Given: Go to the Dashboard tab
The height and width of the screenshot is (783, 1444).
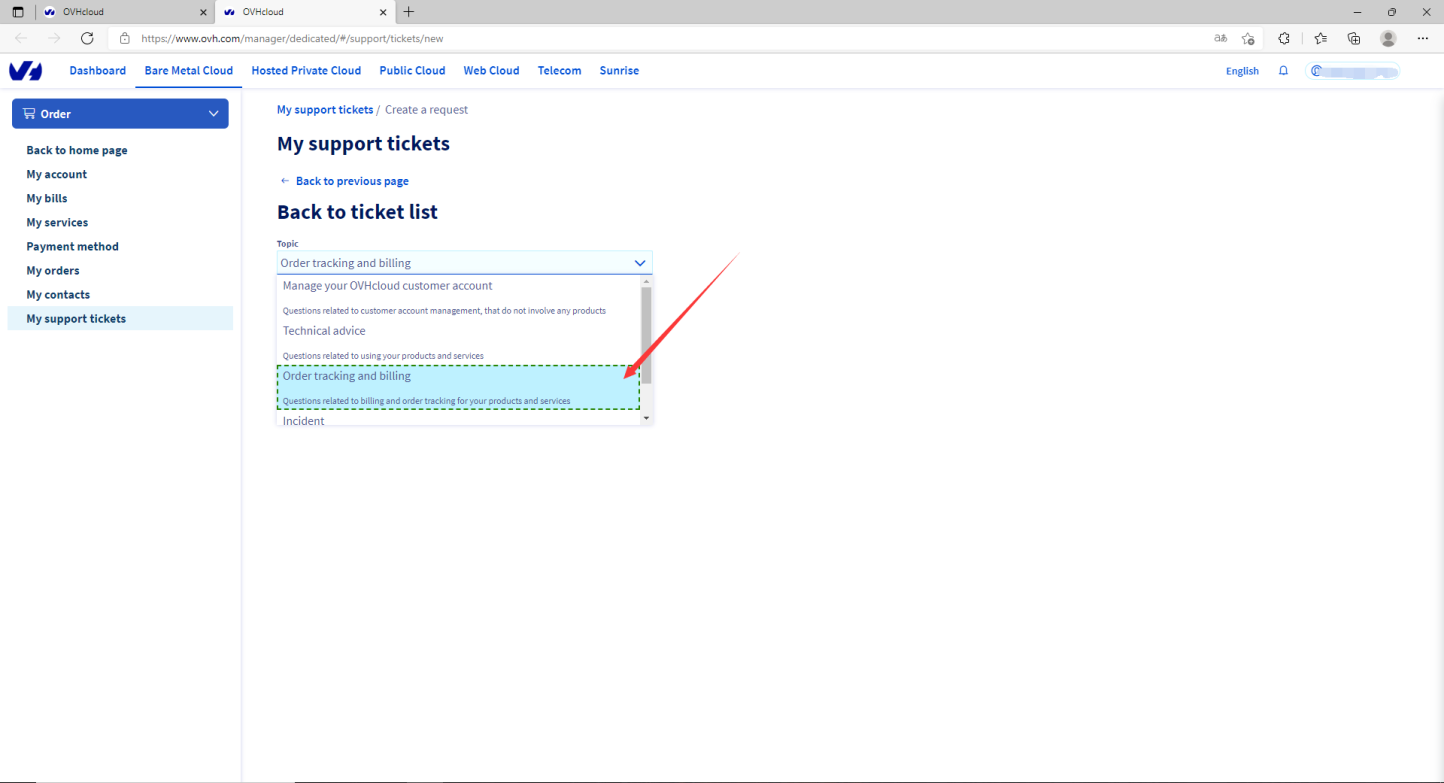Looking at the screenshot, I should point(97,71).
